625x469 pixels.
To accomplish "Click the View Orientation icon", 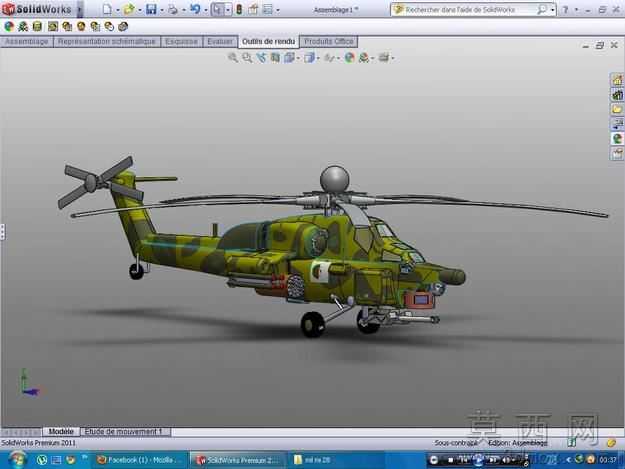I will click(289, 58).
